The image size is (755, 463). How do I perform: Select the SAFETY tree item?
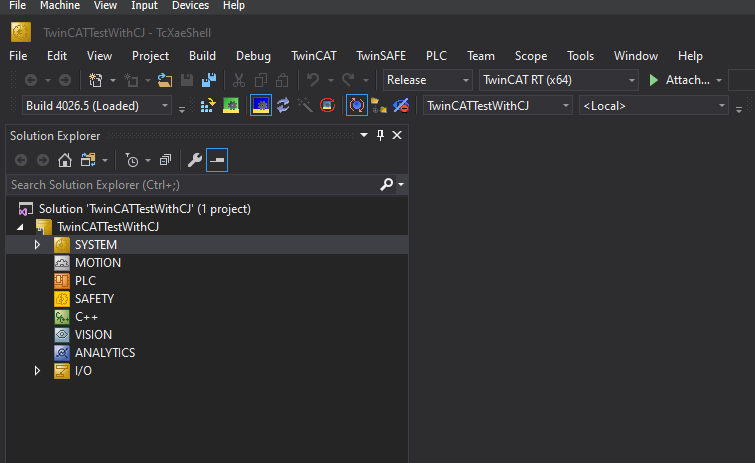coord(94,299)
